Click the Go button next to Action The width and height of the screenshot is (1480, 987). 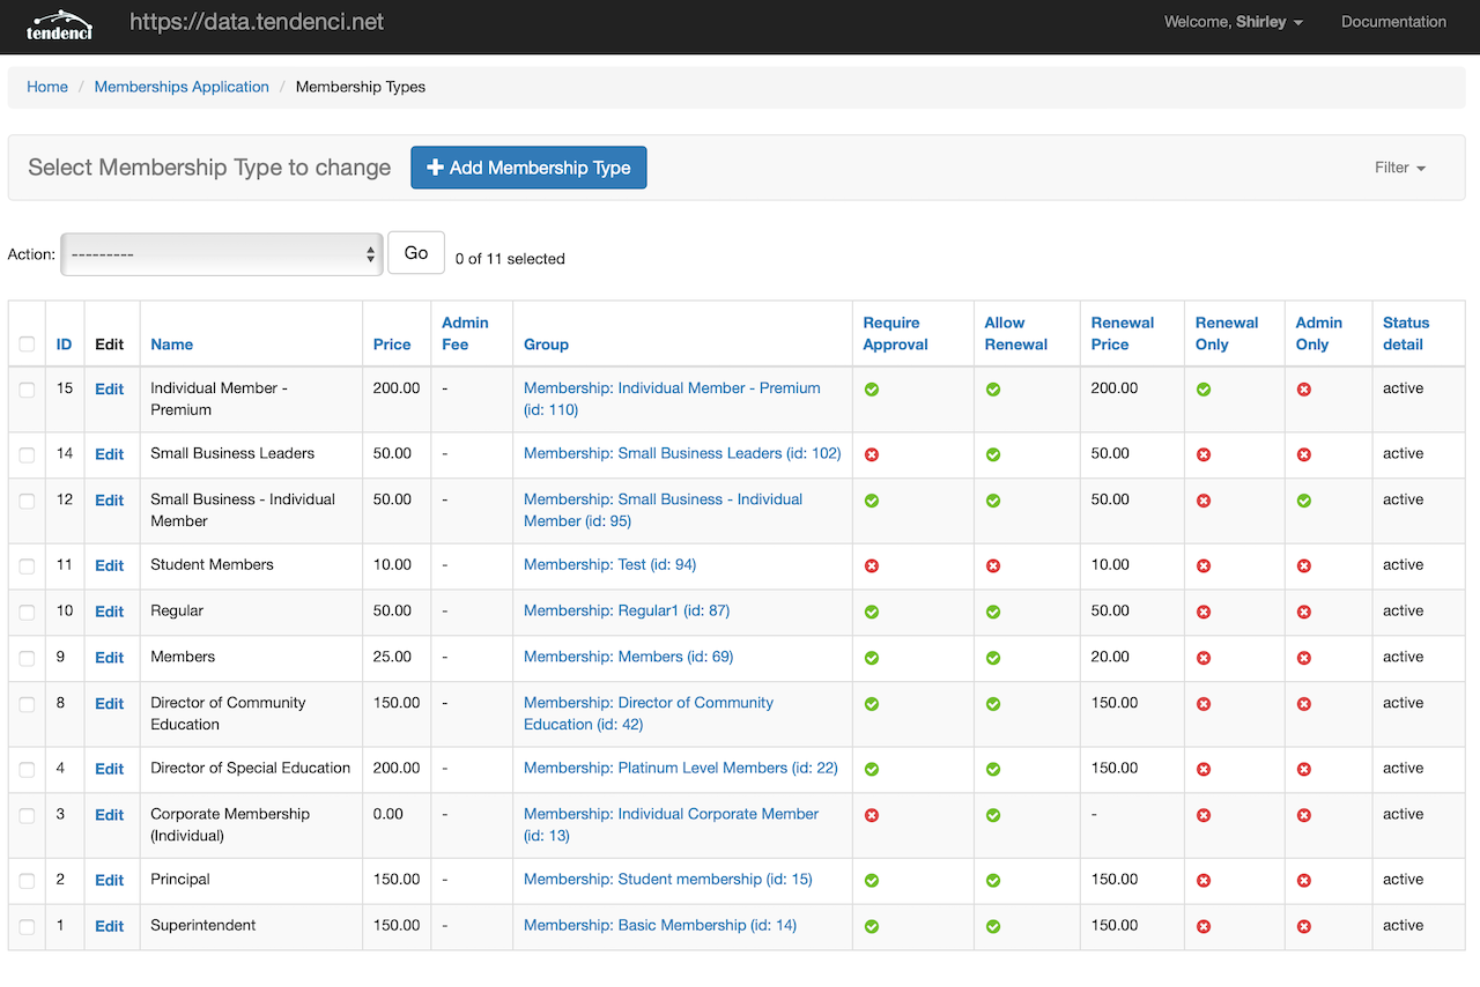415,252
